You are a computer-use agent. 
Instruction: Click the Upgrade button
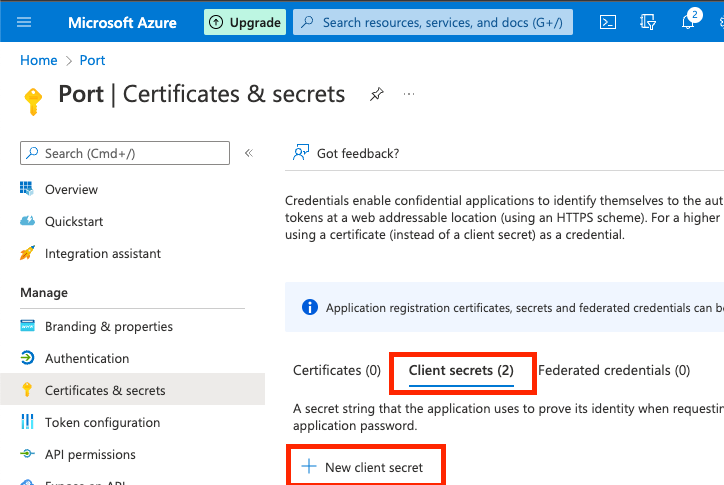pos(245,22)
